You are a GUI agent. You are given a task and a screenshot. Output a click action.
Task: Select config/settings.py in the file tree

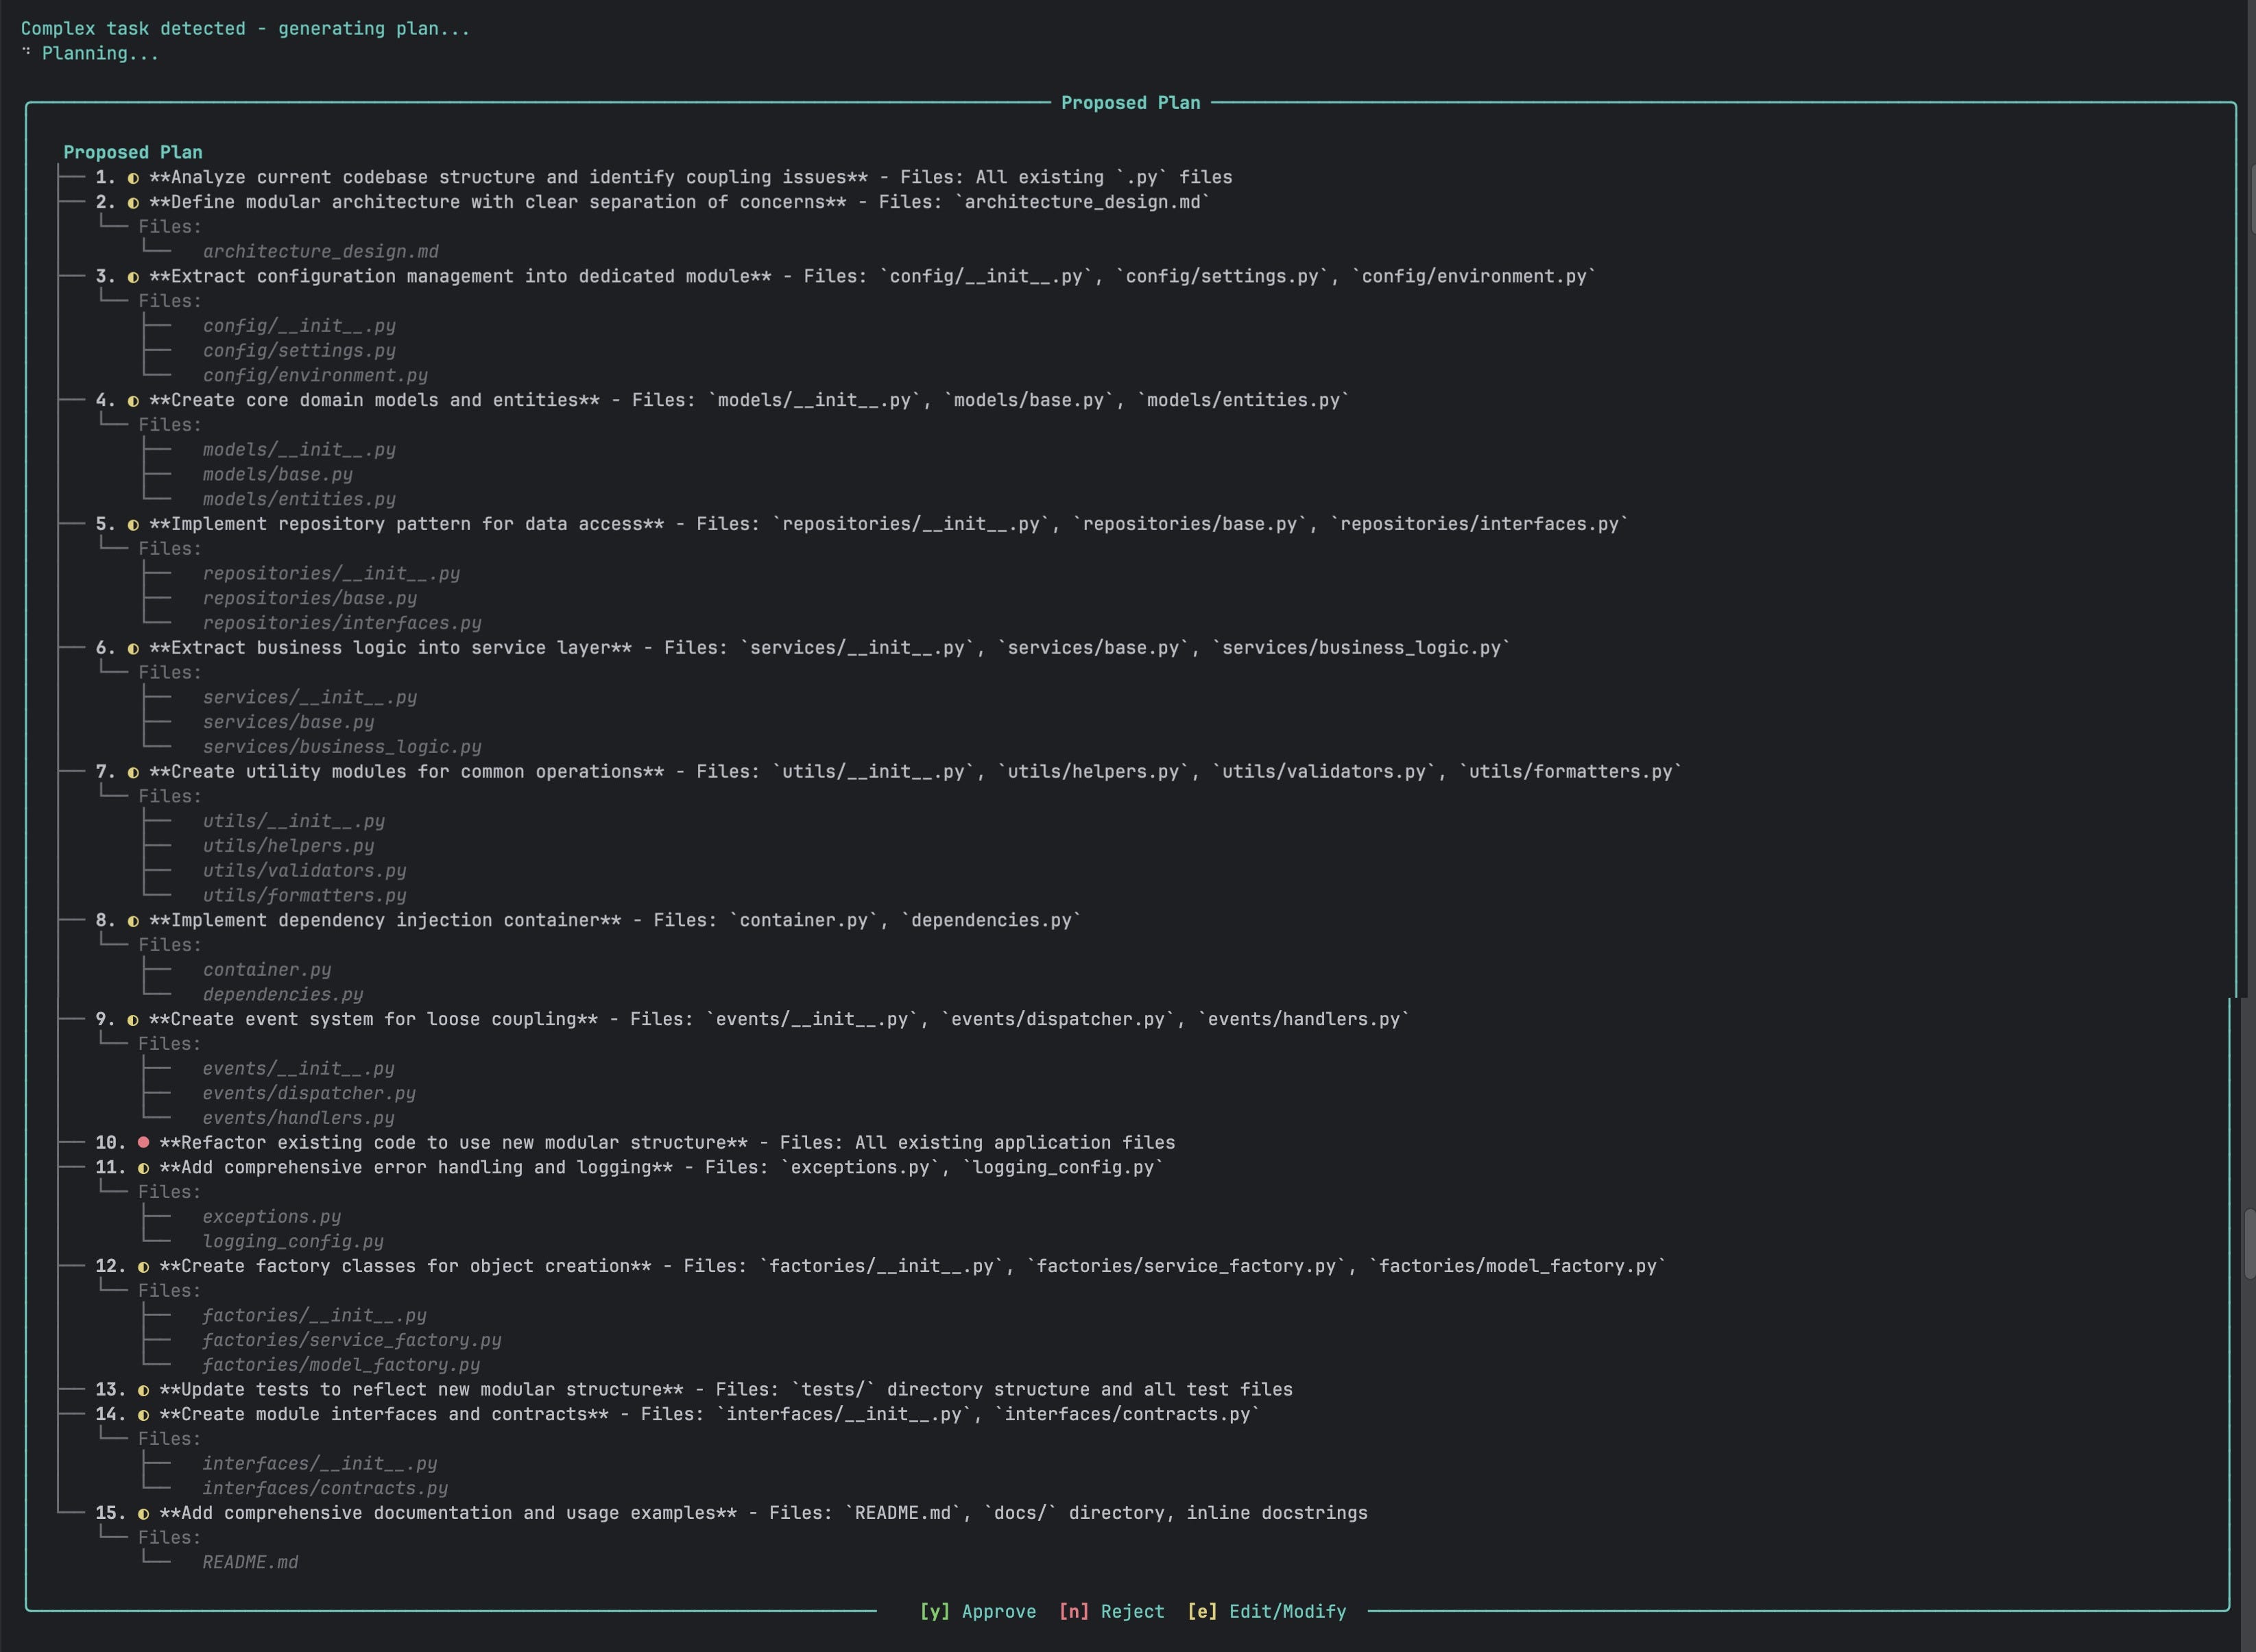[299, 351]
